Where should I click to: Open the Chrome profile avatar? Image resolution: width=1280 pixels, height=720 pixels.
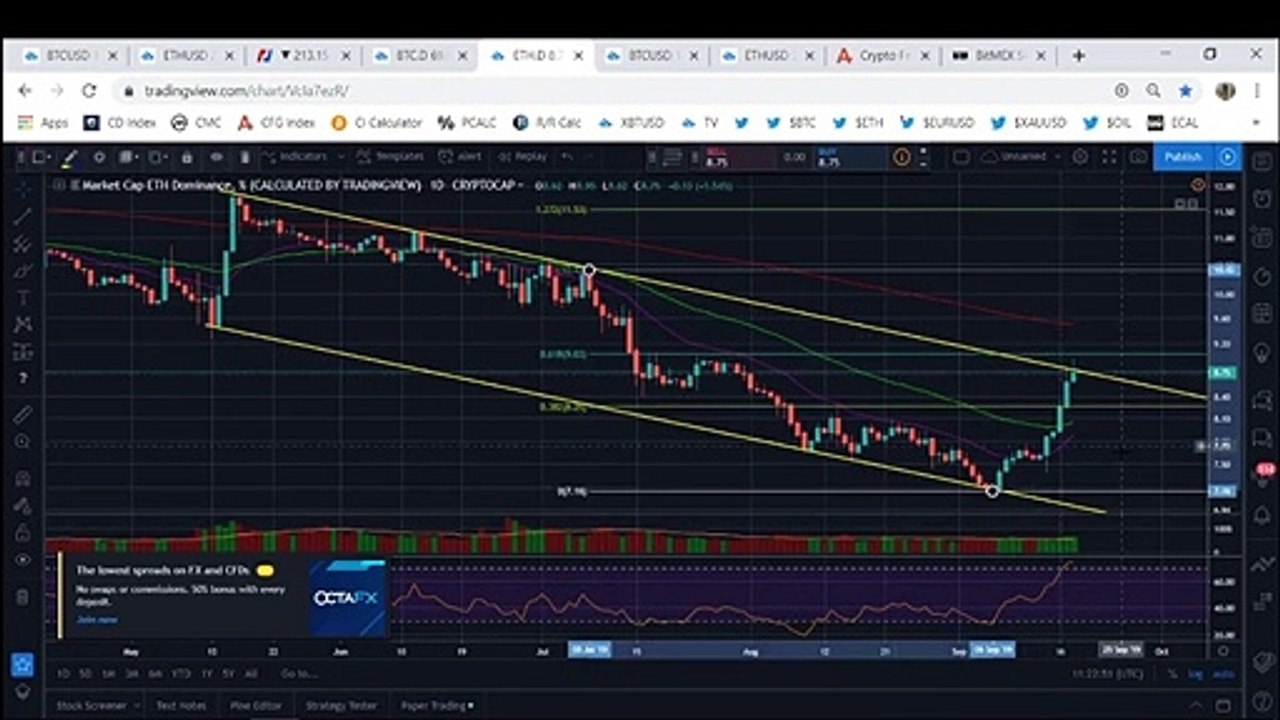1225,90
